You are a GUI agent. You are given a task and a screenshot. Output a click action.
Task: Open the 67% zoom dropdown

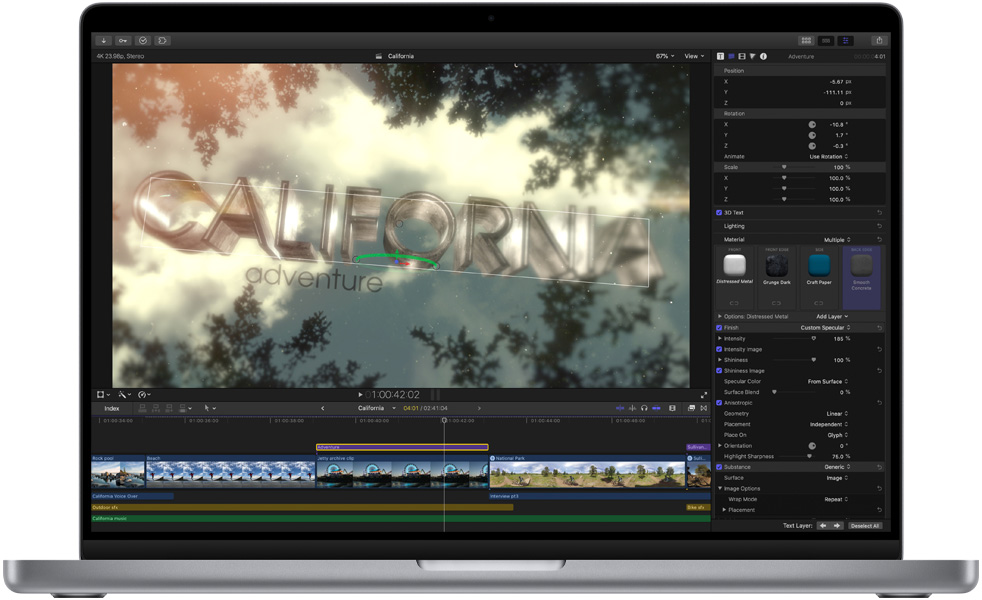(665, 56)
